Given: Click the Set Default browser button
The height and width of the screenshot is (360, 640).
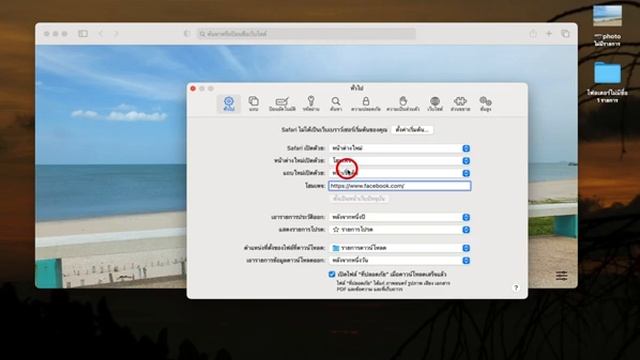Looking at the screenshot, I should coord(412,130).
